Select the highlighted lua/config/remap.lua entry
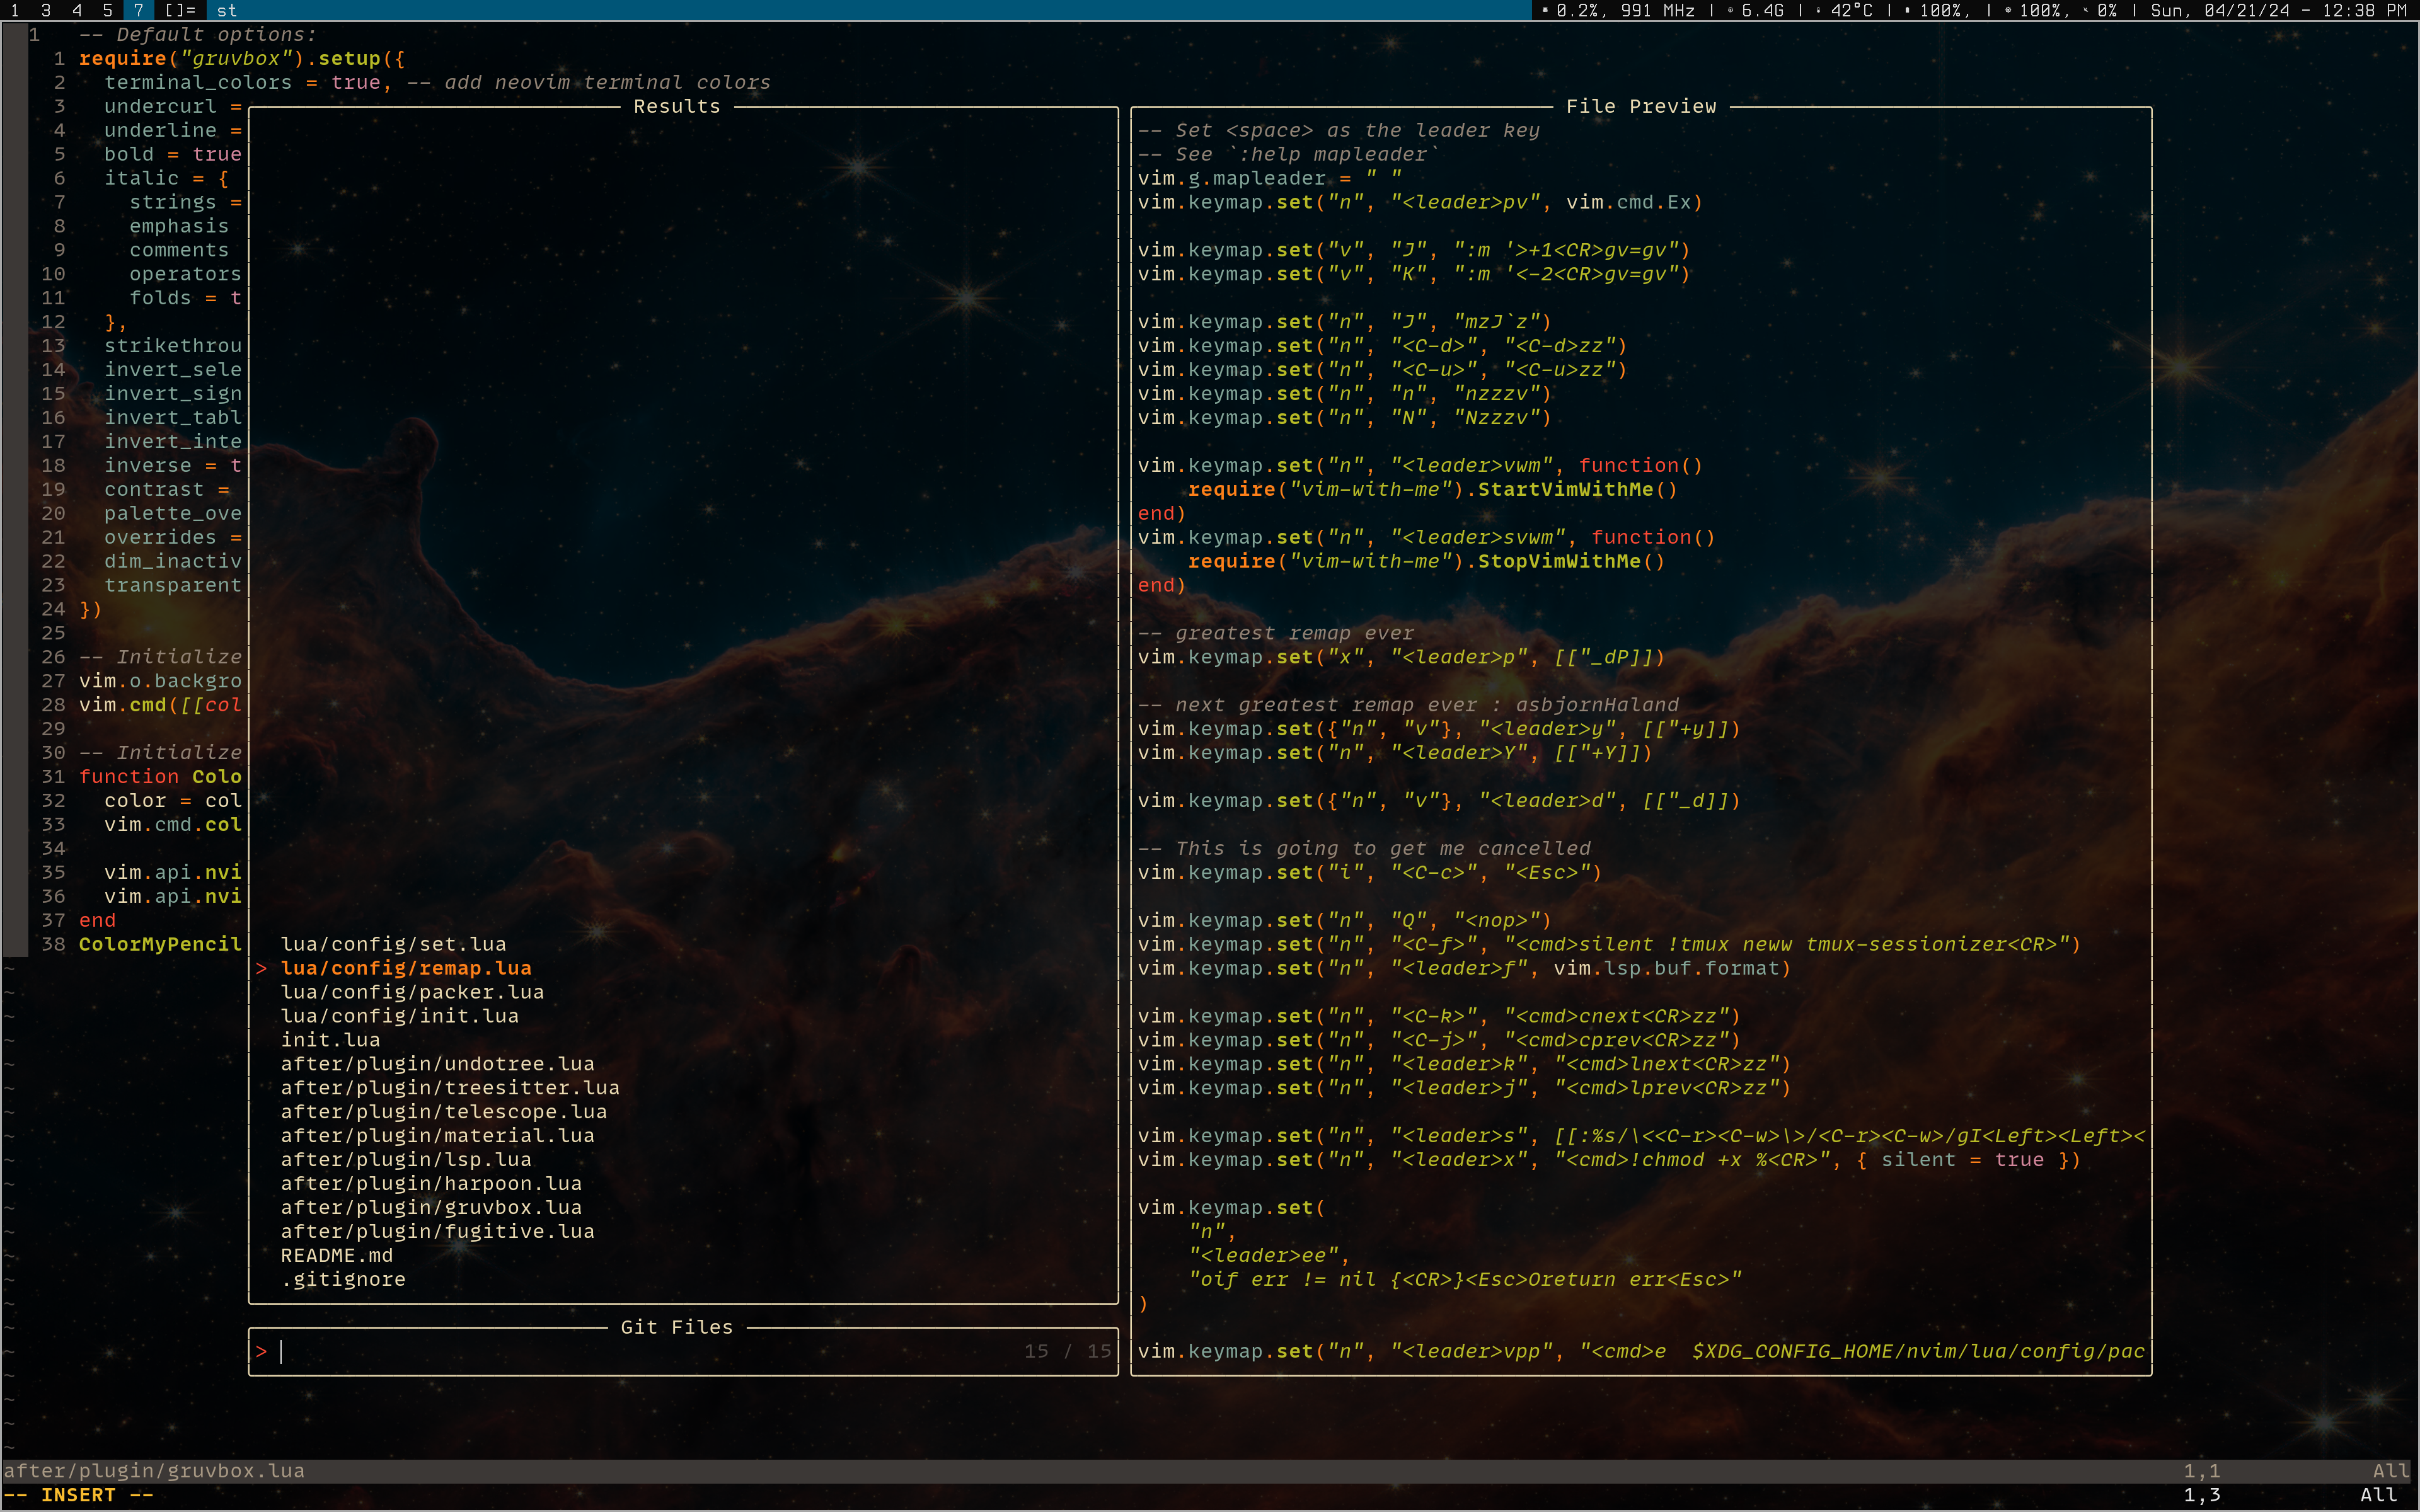The width and height of the screenshot is (2420, 1512). [x=406, y=968]
